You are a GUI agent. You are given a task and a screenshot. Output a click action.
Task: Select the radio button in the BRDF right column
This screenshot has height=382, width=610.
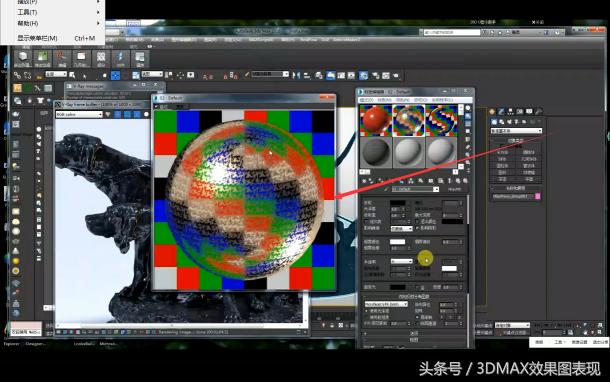tap(417, 317)
